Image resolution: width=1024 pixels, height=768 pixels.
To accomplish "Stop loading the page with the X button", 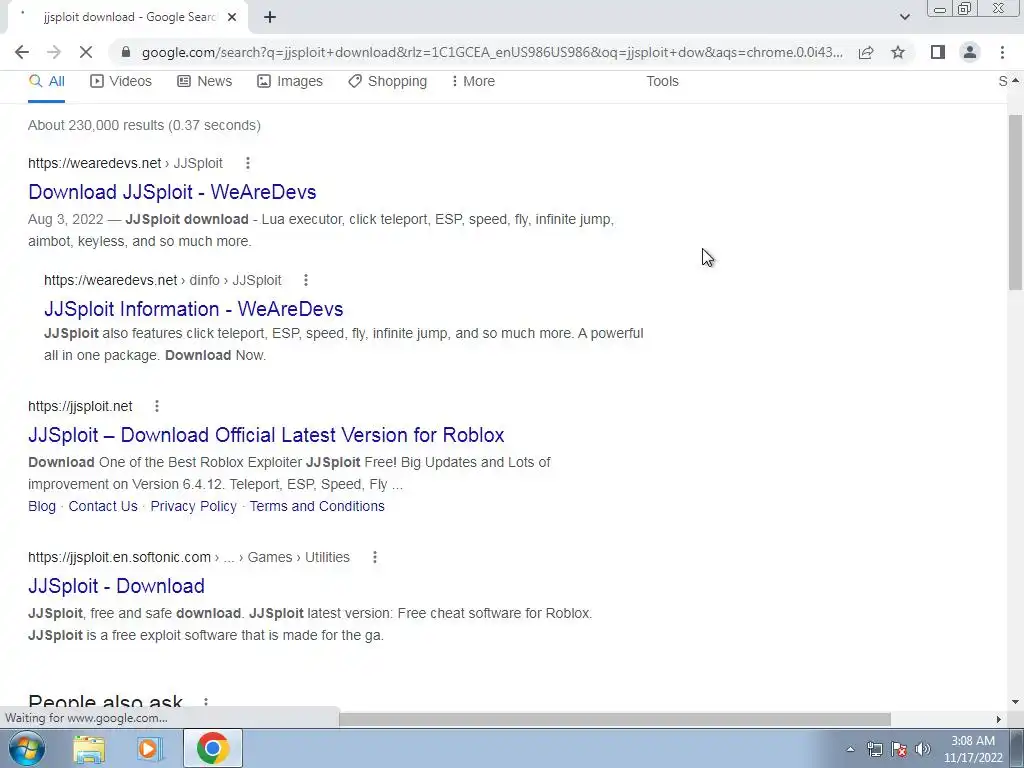I will 86,52.
